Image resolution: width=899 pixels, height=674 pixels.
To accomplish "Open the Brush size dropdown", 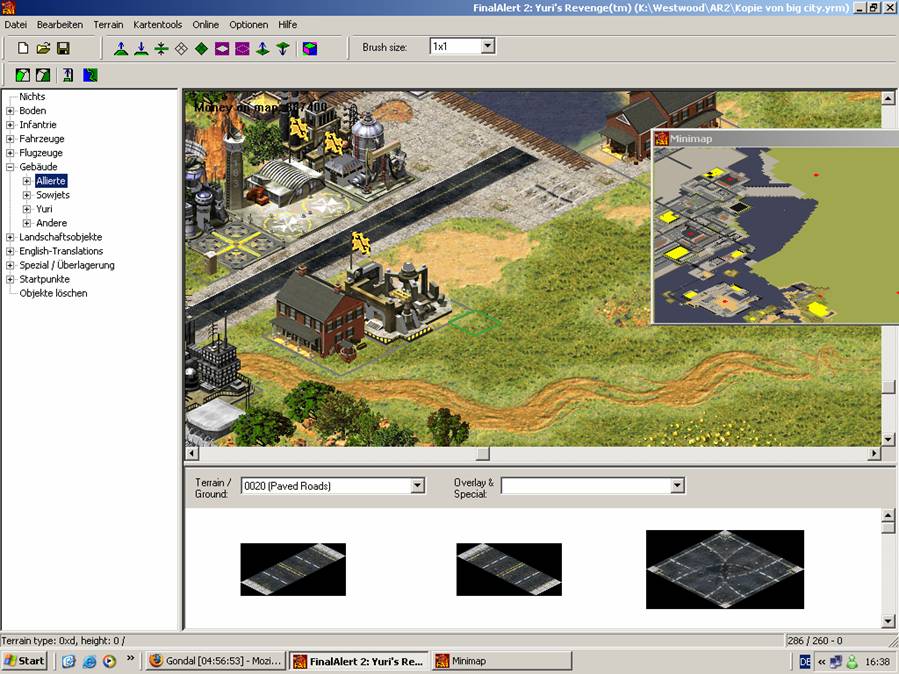I will click(487, 46).
